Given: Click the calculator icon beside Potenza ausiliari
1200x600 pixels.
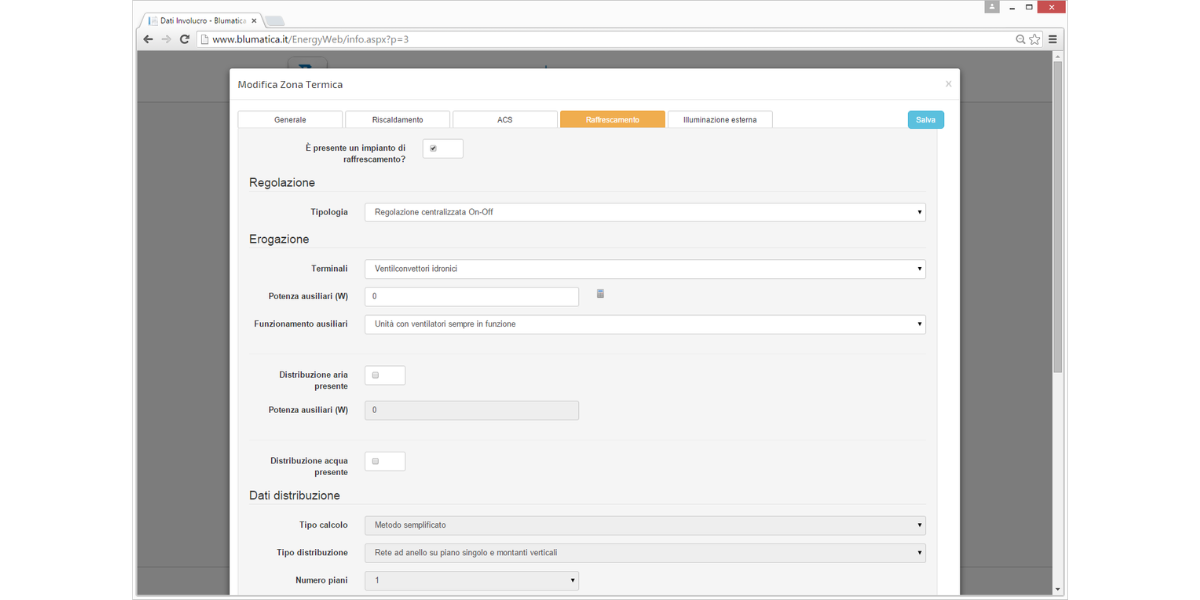Looking at the screenshot, I should pos(600,294).
